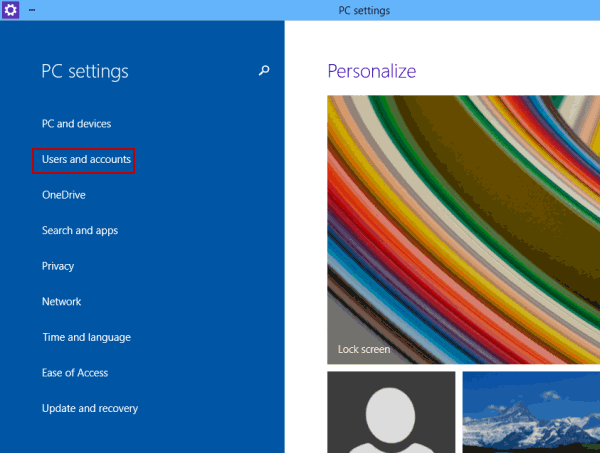Screen dimensions: 600x453
Task: Select Users and accounts
Action: [86, 159]
